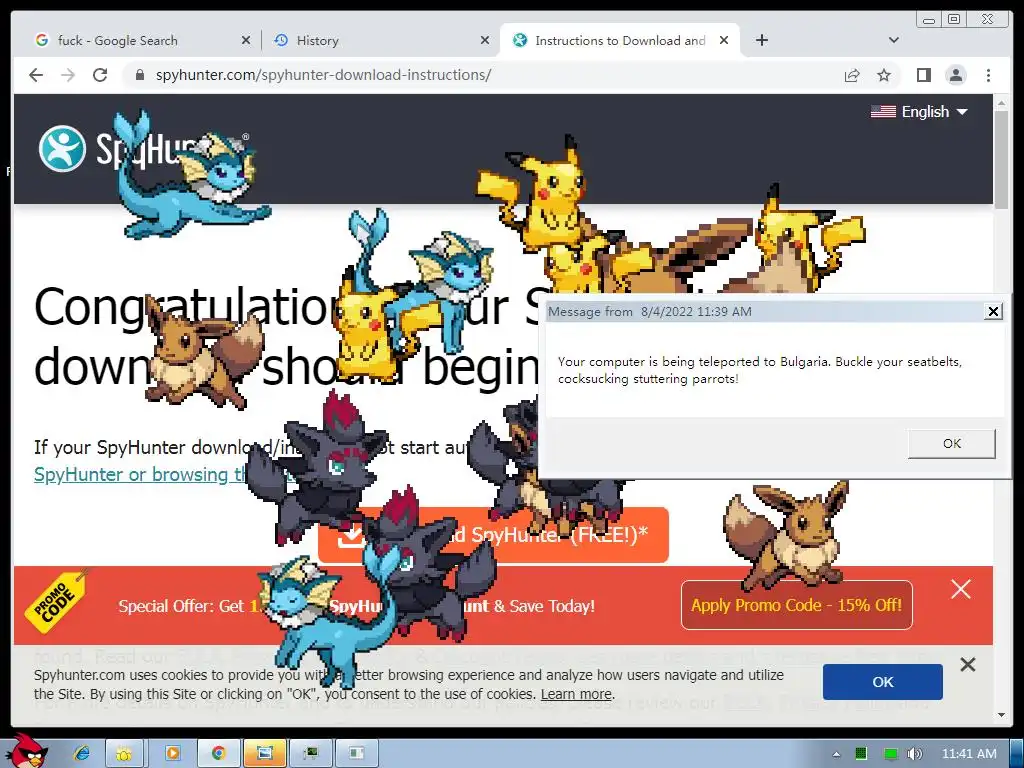The image size is (1024, 768).
Task: Dismiss the red promo banner
Action: [961, 590]
